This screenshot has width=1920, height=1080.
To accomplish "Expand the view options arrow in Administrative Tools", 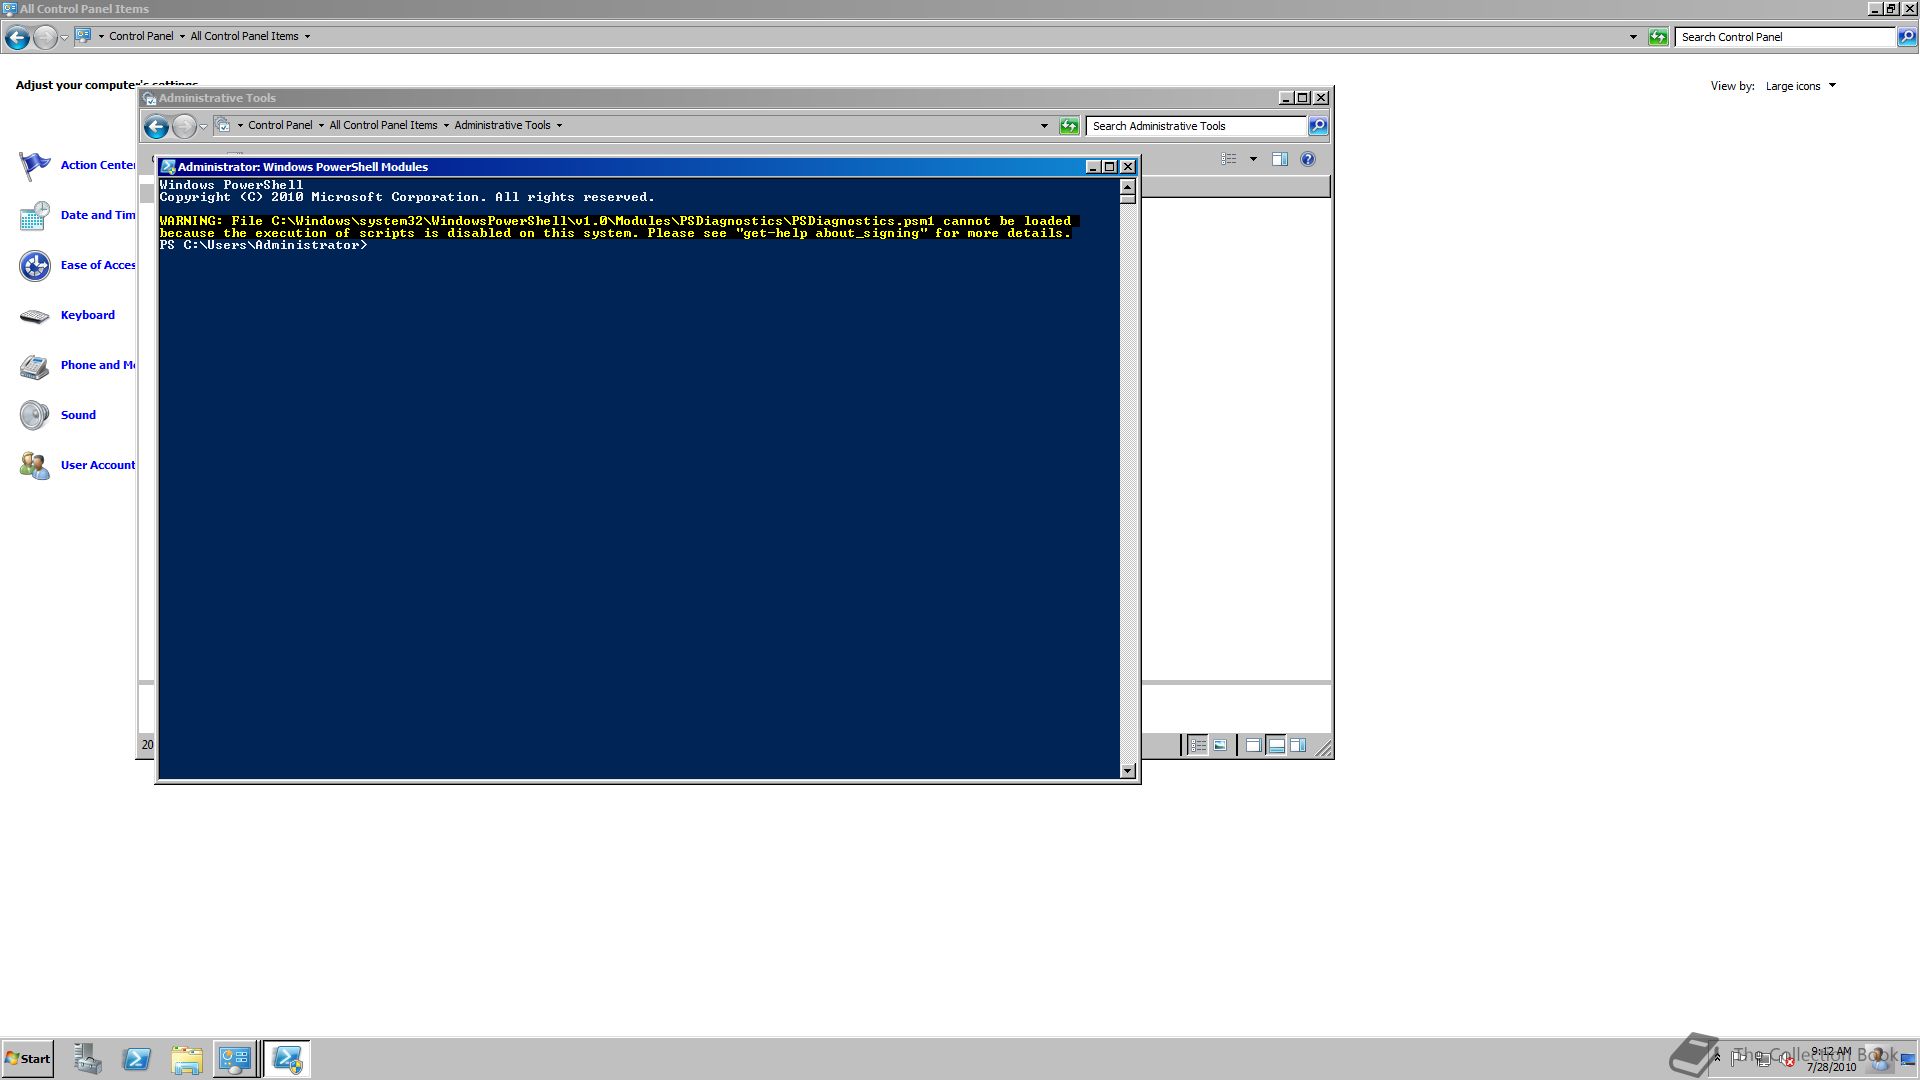I will click(x=1253, y=159).
